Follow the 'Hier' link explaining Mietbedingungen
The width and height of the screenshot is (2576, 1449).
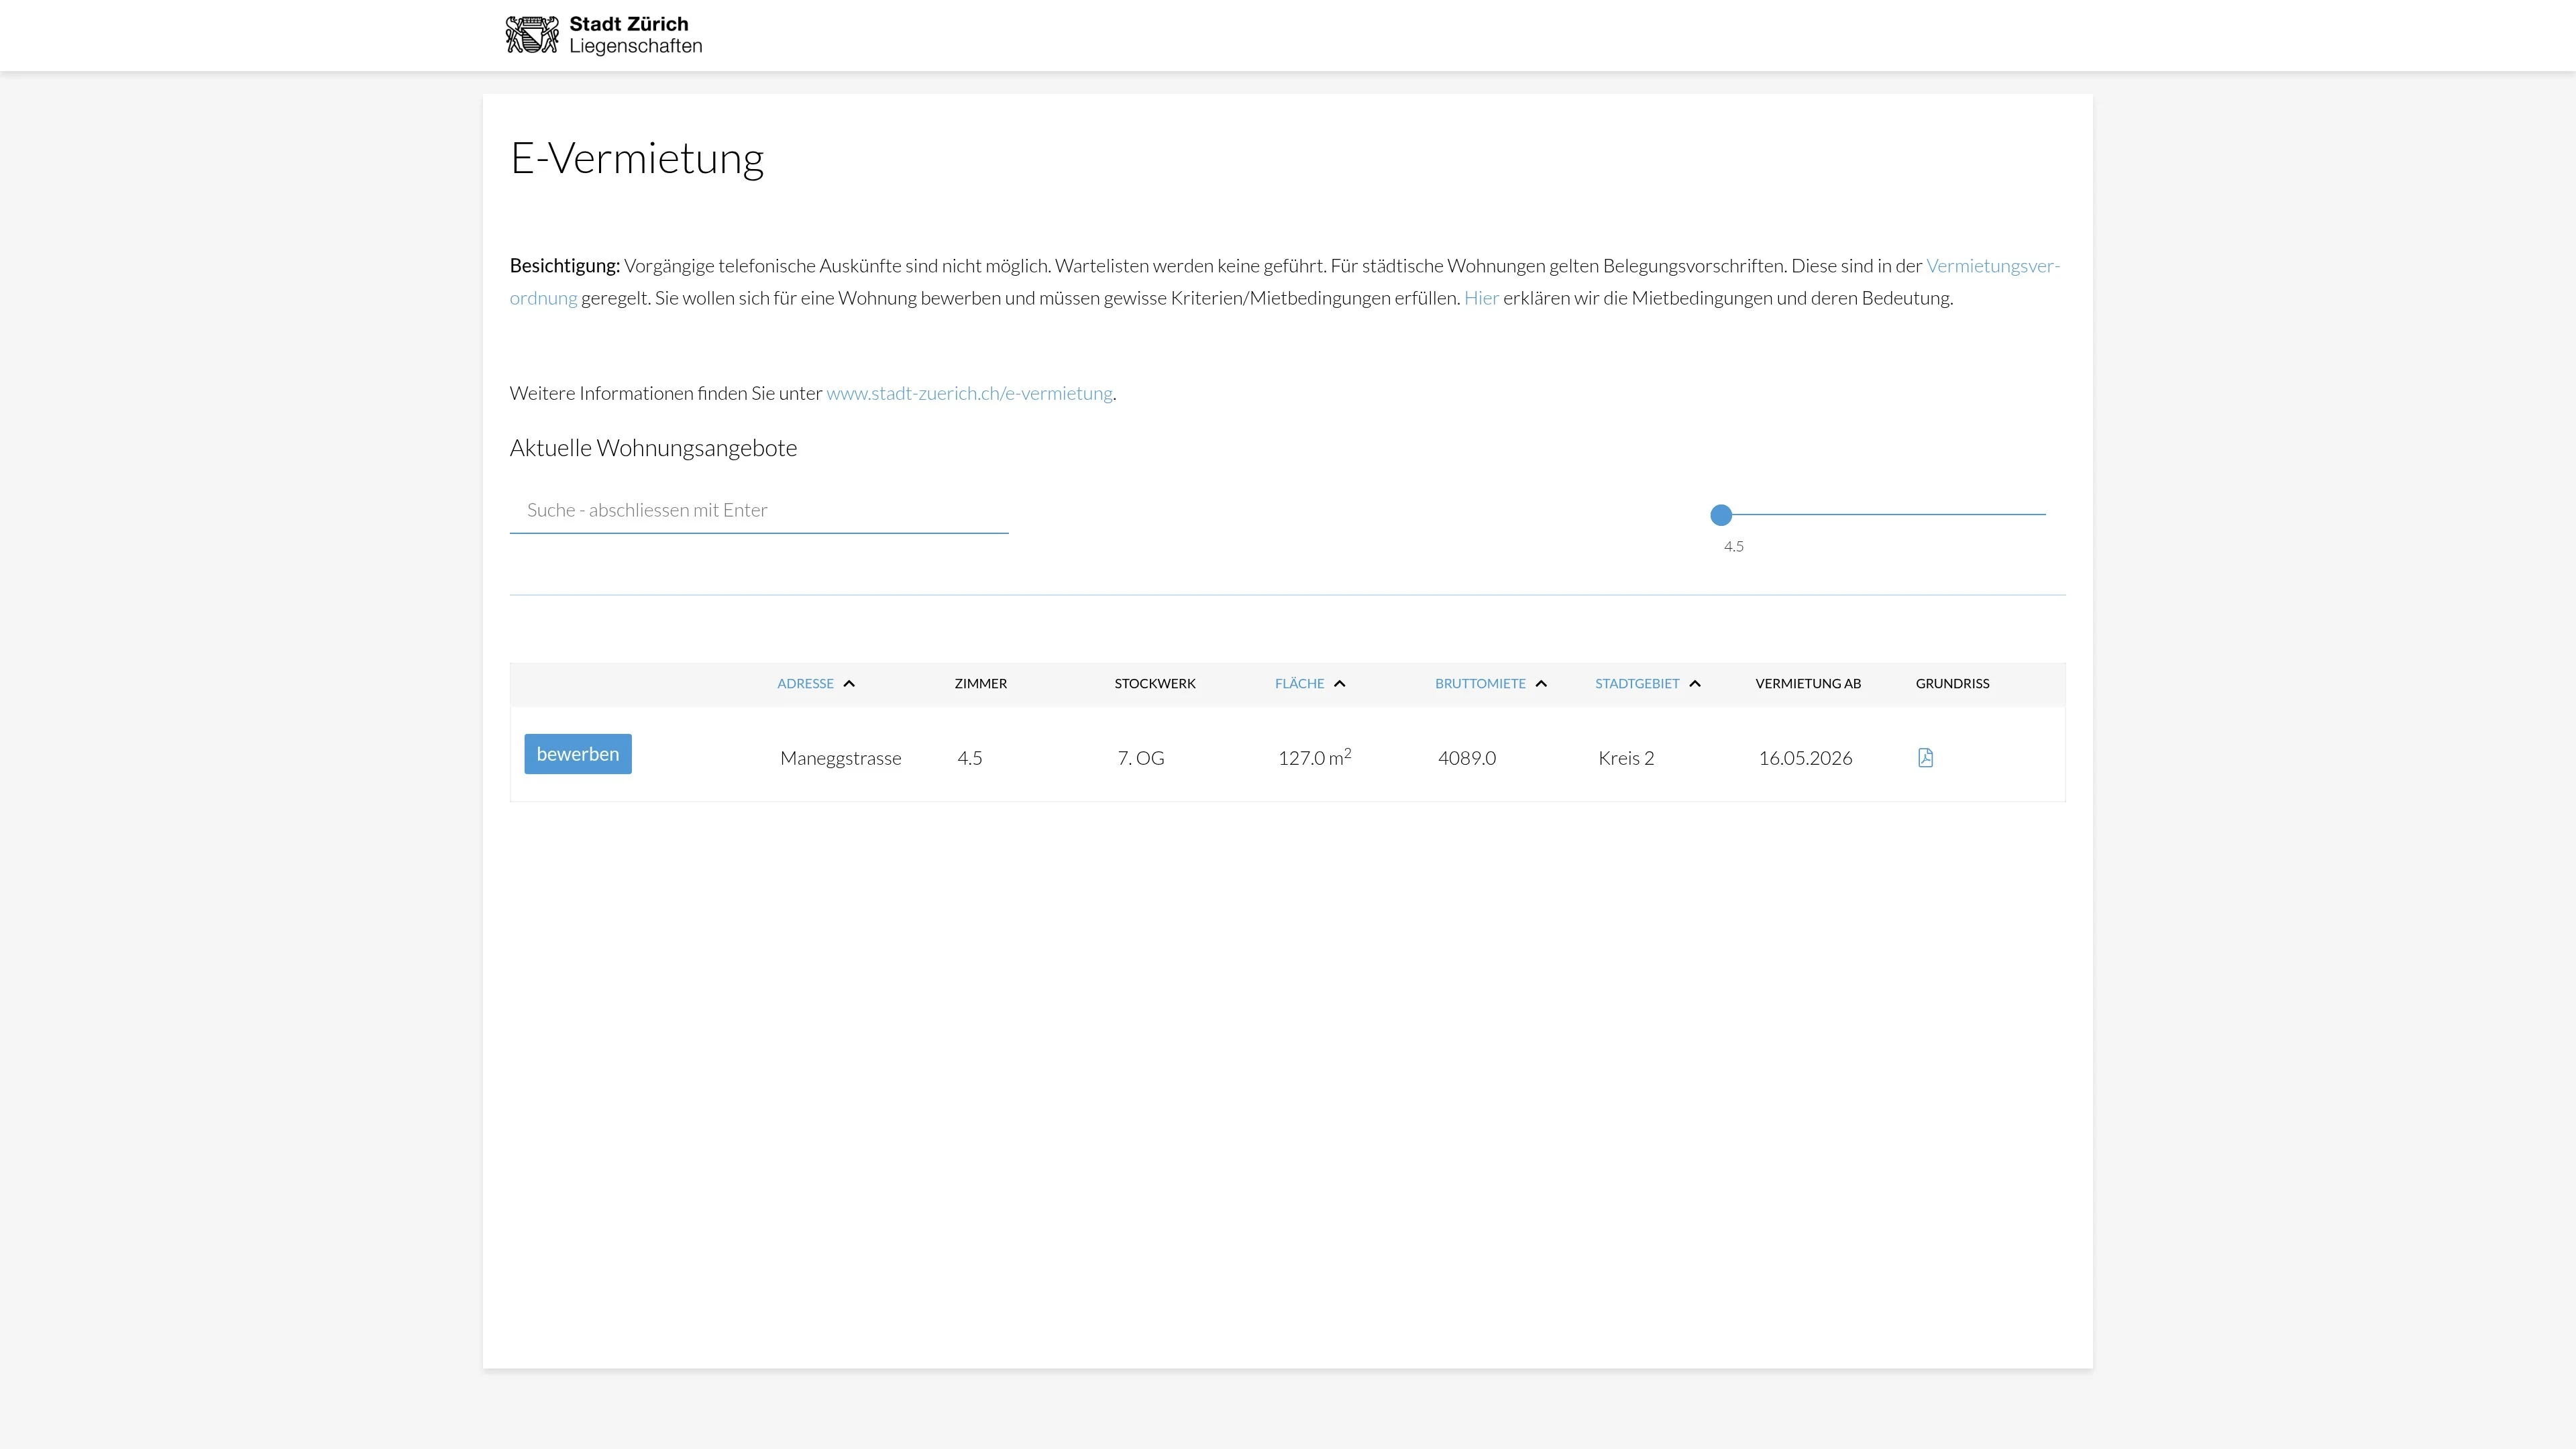click(1481, 298)
